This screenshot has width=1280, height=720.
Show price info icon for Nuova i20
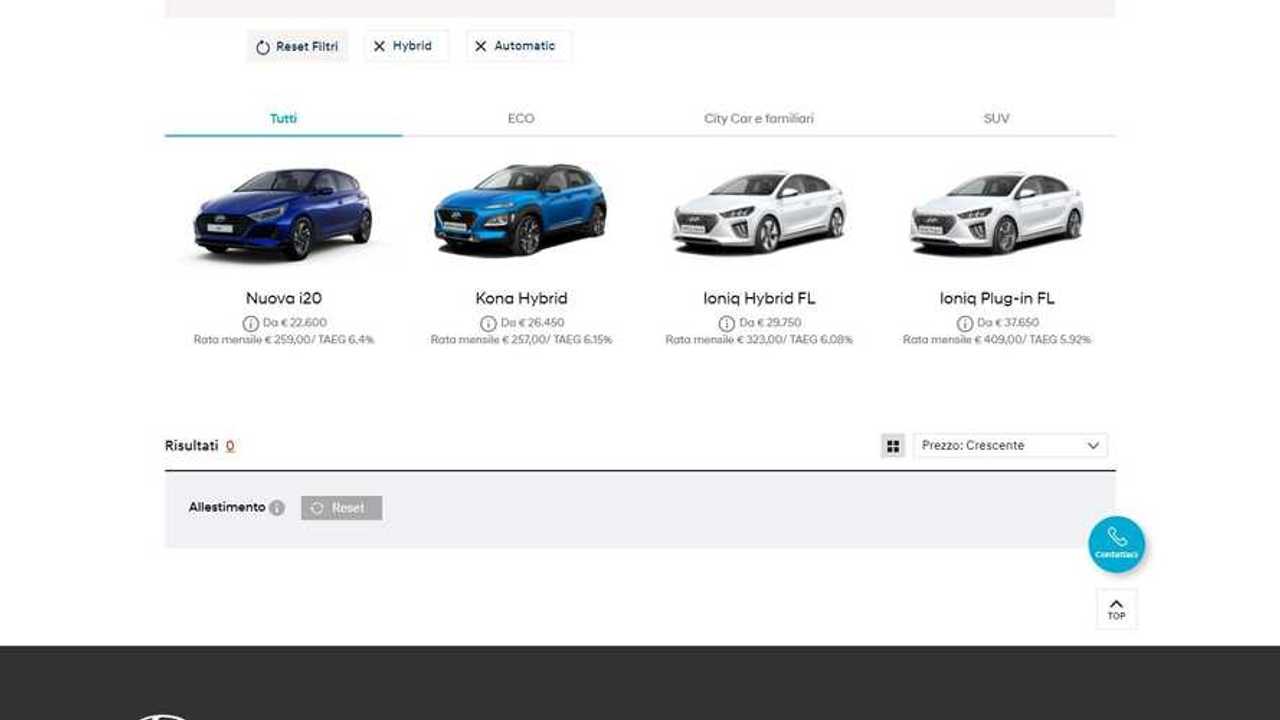click(250, 323)
